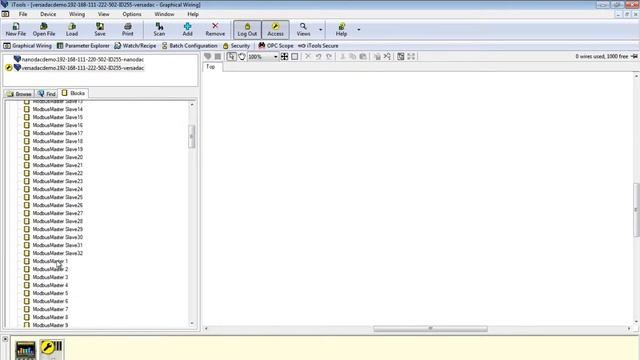Toggle the Access mode button
This screenshot has height=360, width=640.
coord(276,30)
